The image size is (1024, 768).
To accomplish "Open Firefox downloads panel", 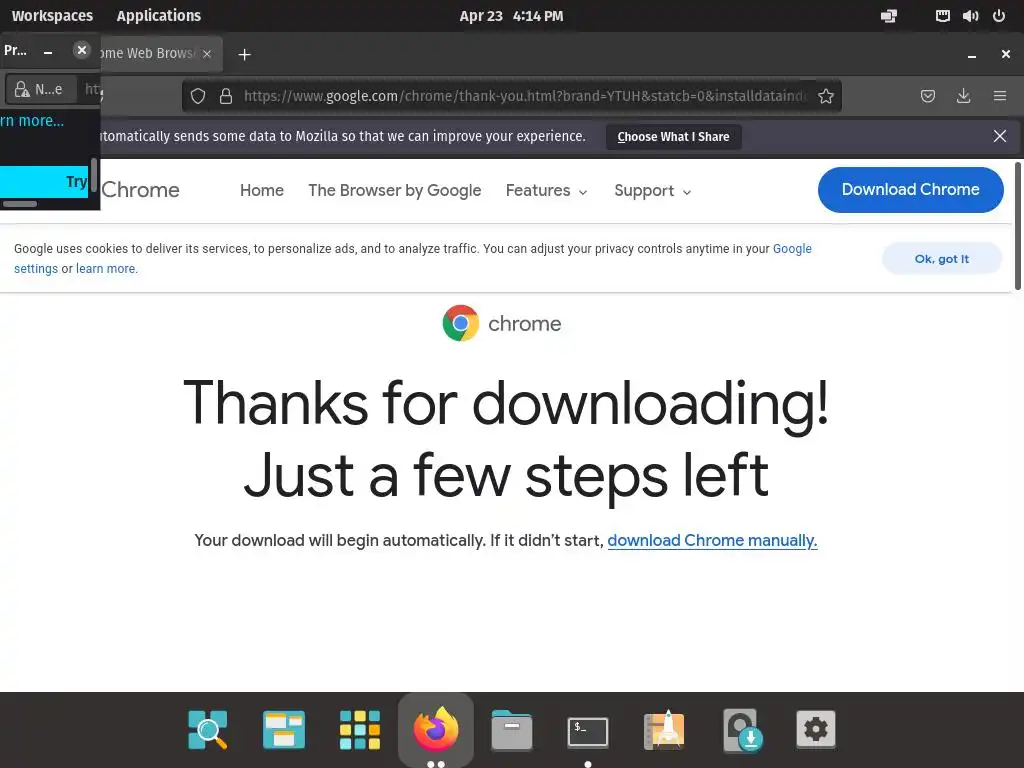I will coord(963,96).
